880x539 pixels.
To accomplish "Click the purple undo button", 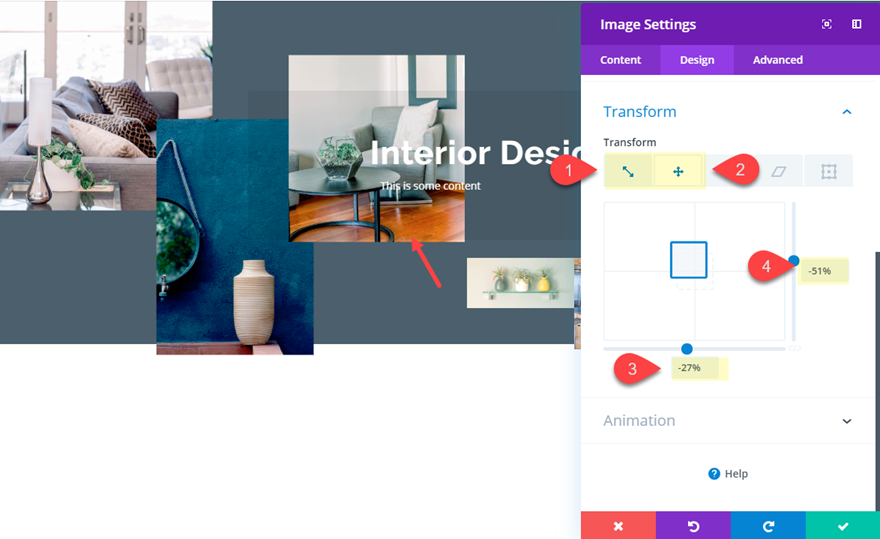I will [x=693, y=526].
